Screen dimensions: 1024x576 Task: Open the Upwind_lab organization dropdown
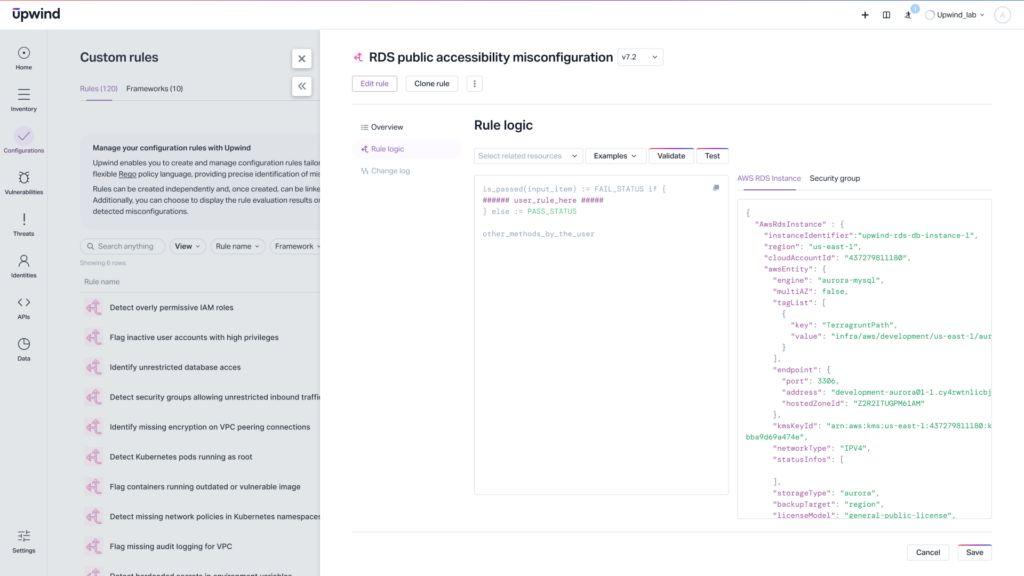click(x=955, y=15)
